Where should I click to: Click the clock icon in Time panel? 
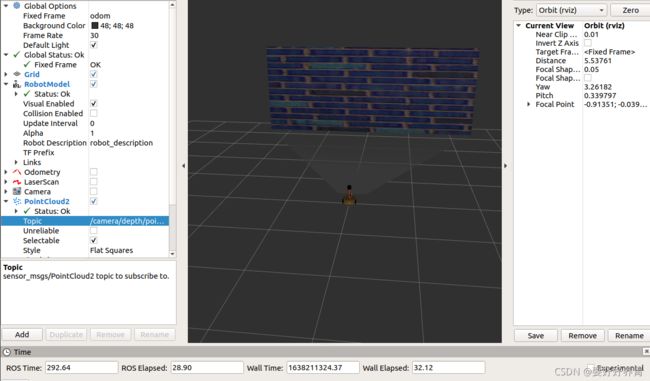7,352
